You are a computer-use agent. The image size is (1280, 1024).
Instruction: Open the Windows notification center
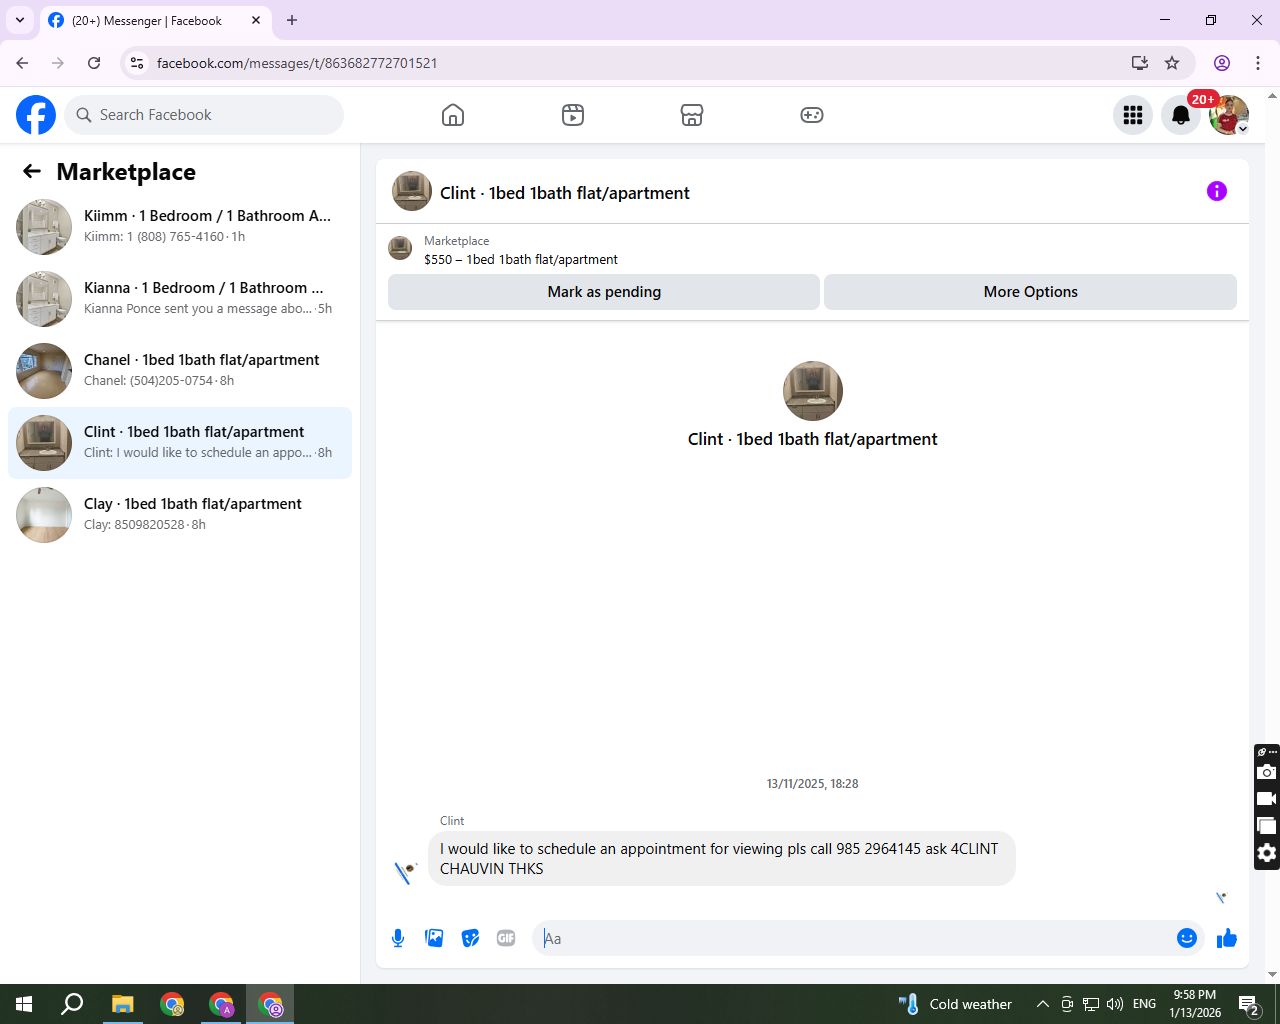(1249, 1004)
